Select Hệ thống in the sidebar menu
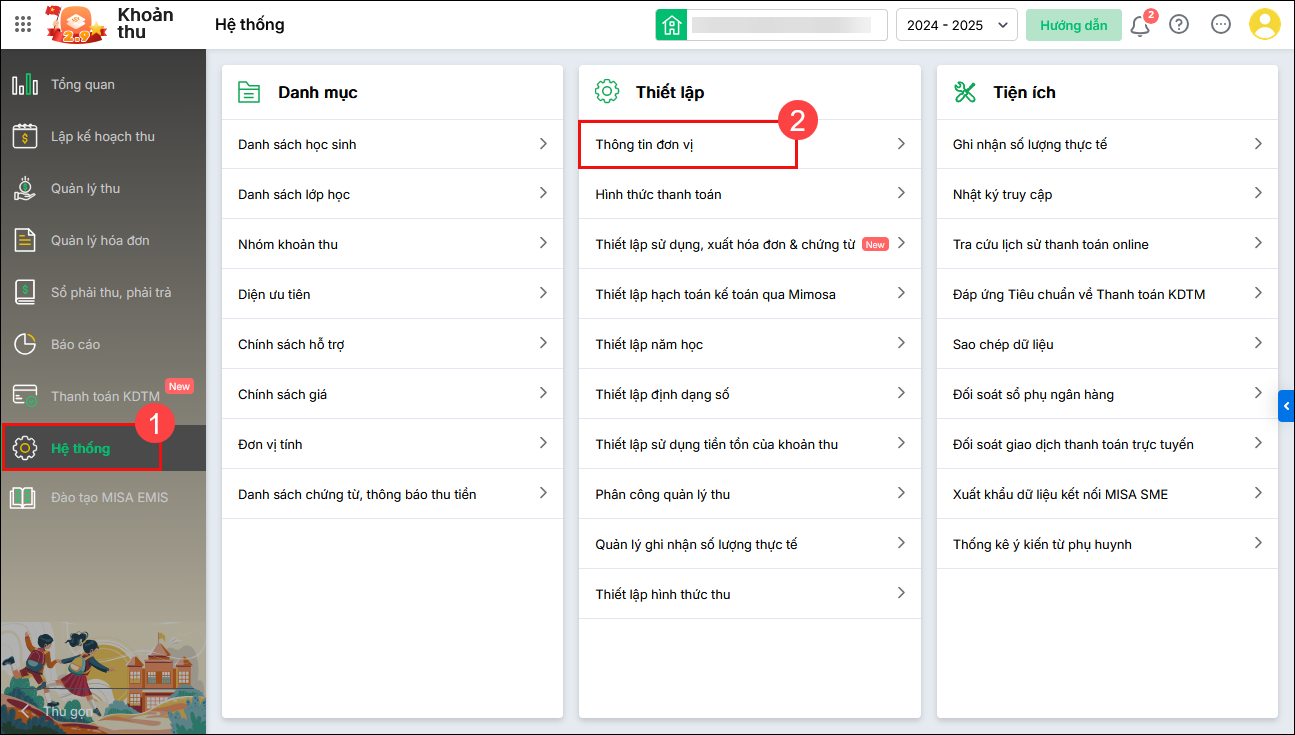This screenshot has width=1295, height=735. click(80, 449)
